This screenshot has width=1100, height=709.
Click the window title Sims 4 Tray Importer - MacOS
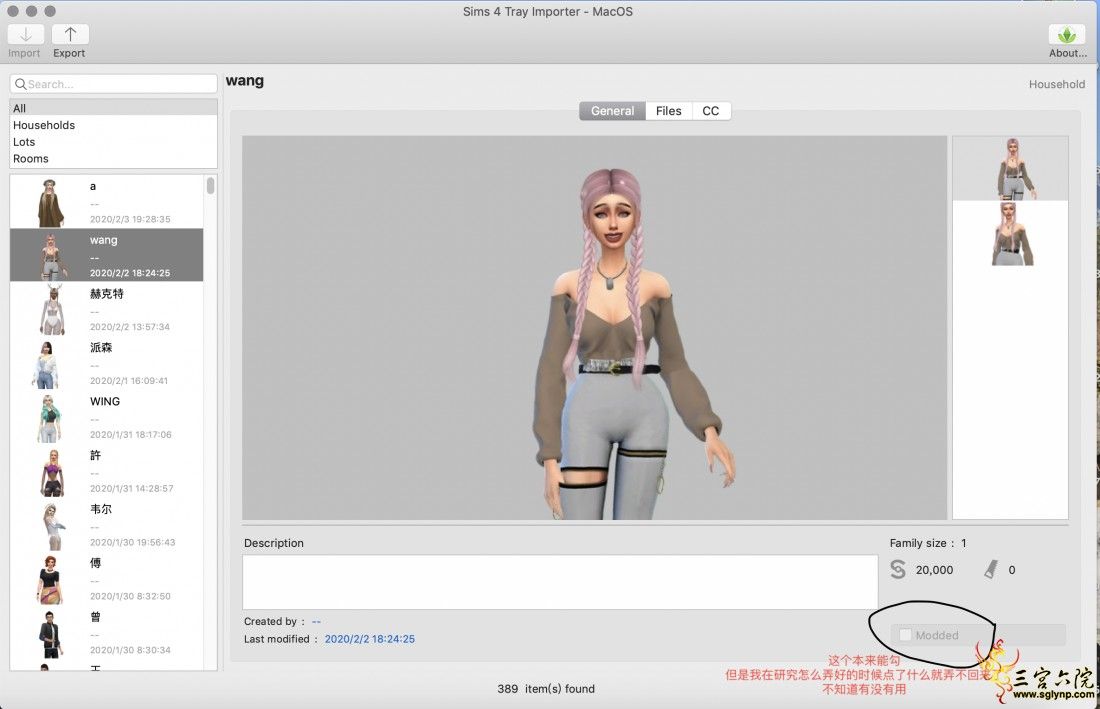click(547, 11)
